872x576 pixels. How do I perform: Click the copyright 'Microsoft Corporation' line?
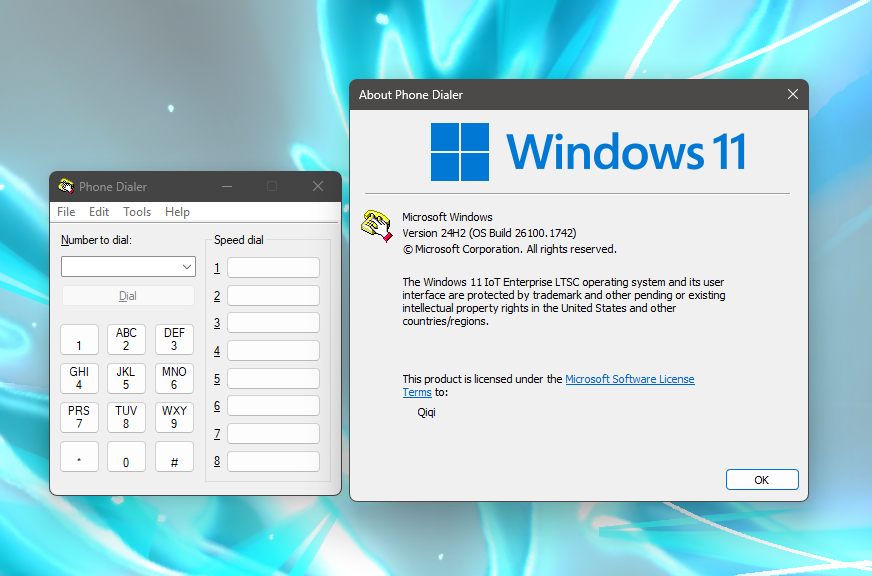pyautogui.click(x=510, y=249)
